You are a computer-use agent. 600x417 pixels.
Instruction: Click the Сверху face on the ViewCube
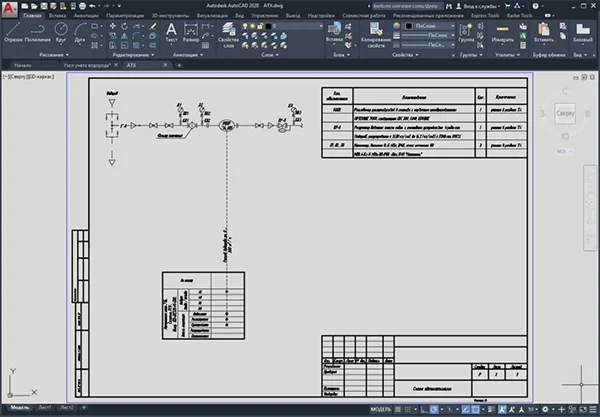tap(565, 113)
